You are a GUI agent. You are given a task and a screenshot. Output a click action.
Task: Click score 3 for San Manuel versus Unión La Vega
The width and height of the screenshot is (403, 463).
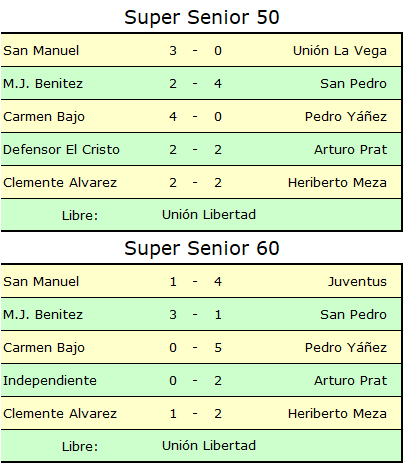pos(173,51)
